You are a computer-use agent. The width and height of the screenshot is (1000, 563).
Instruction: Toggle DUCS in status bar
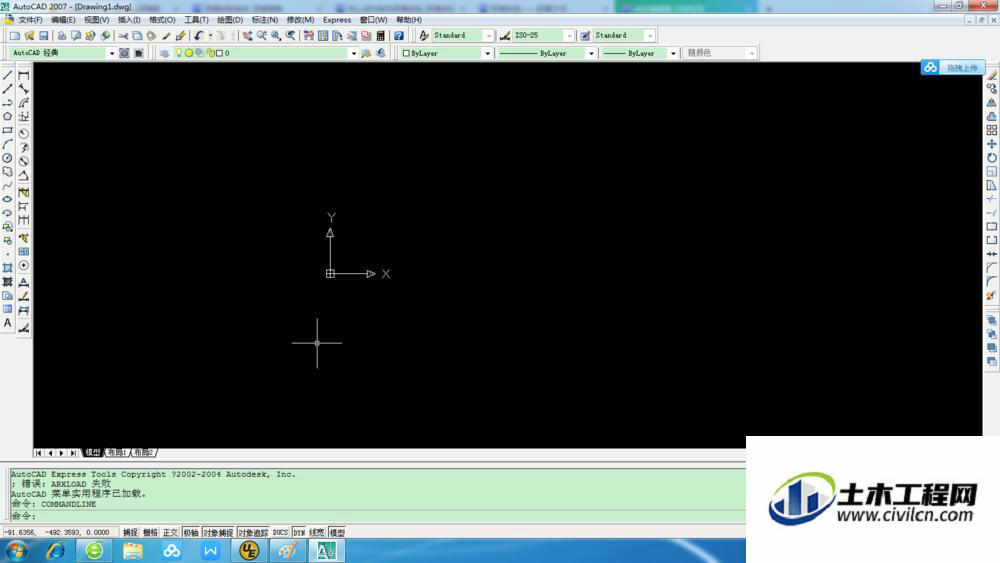281,532
